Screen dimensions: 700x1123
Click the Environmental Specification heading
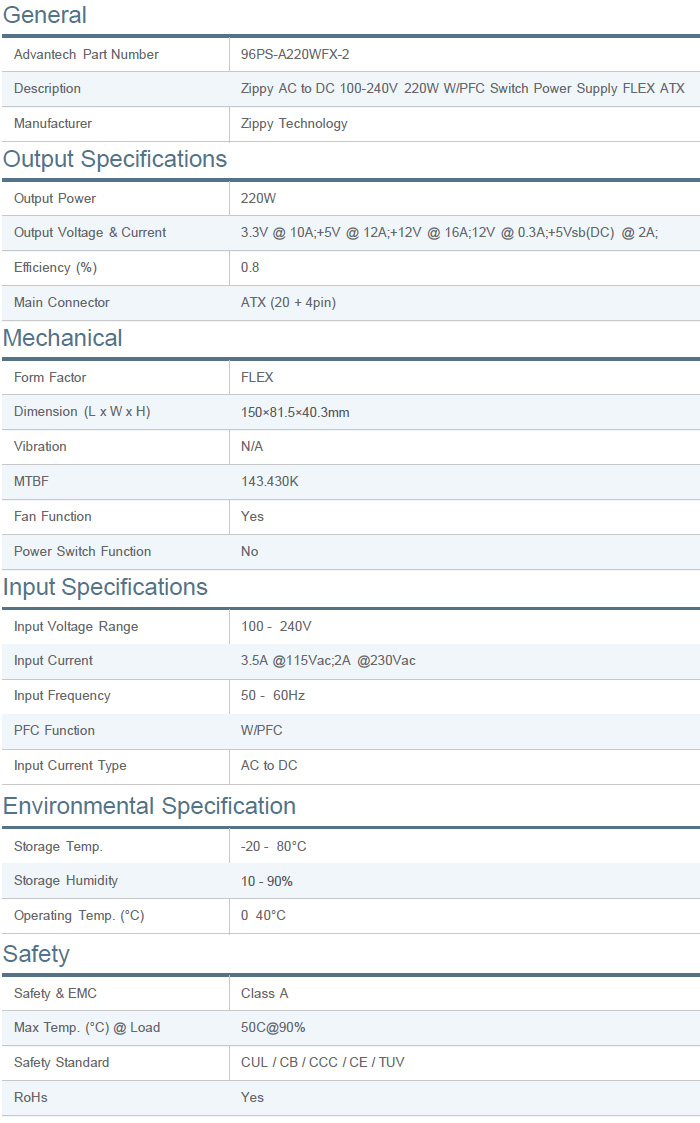pos(149,807)
